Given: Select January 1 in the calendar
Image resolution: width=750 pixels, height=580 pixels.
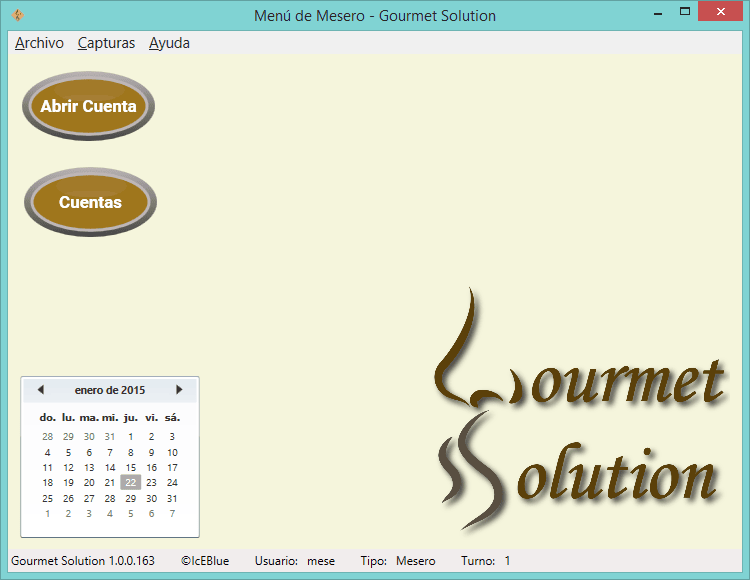Looking at the screenshot, I should (130, 437).
